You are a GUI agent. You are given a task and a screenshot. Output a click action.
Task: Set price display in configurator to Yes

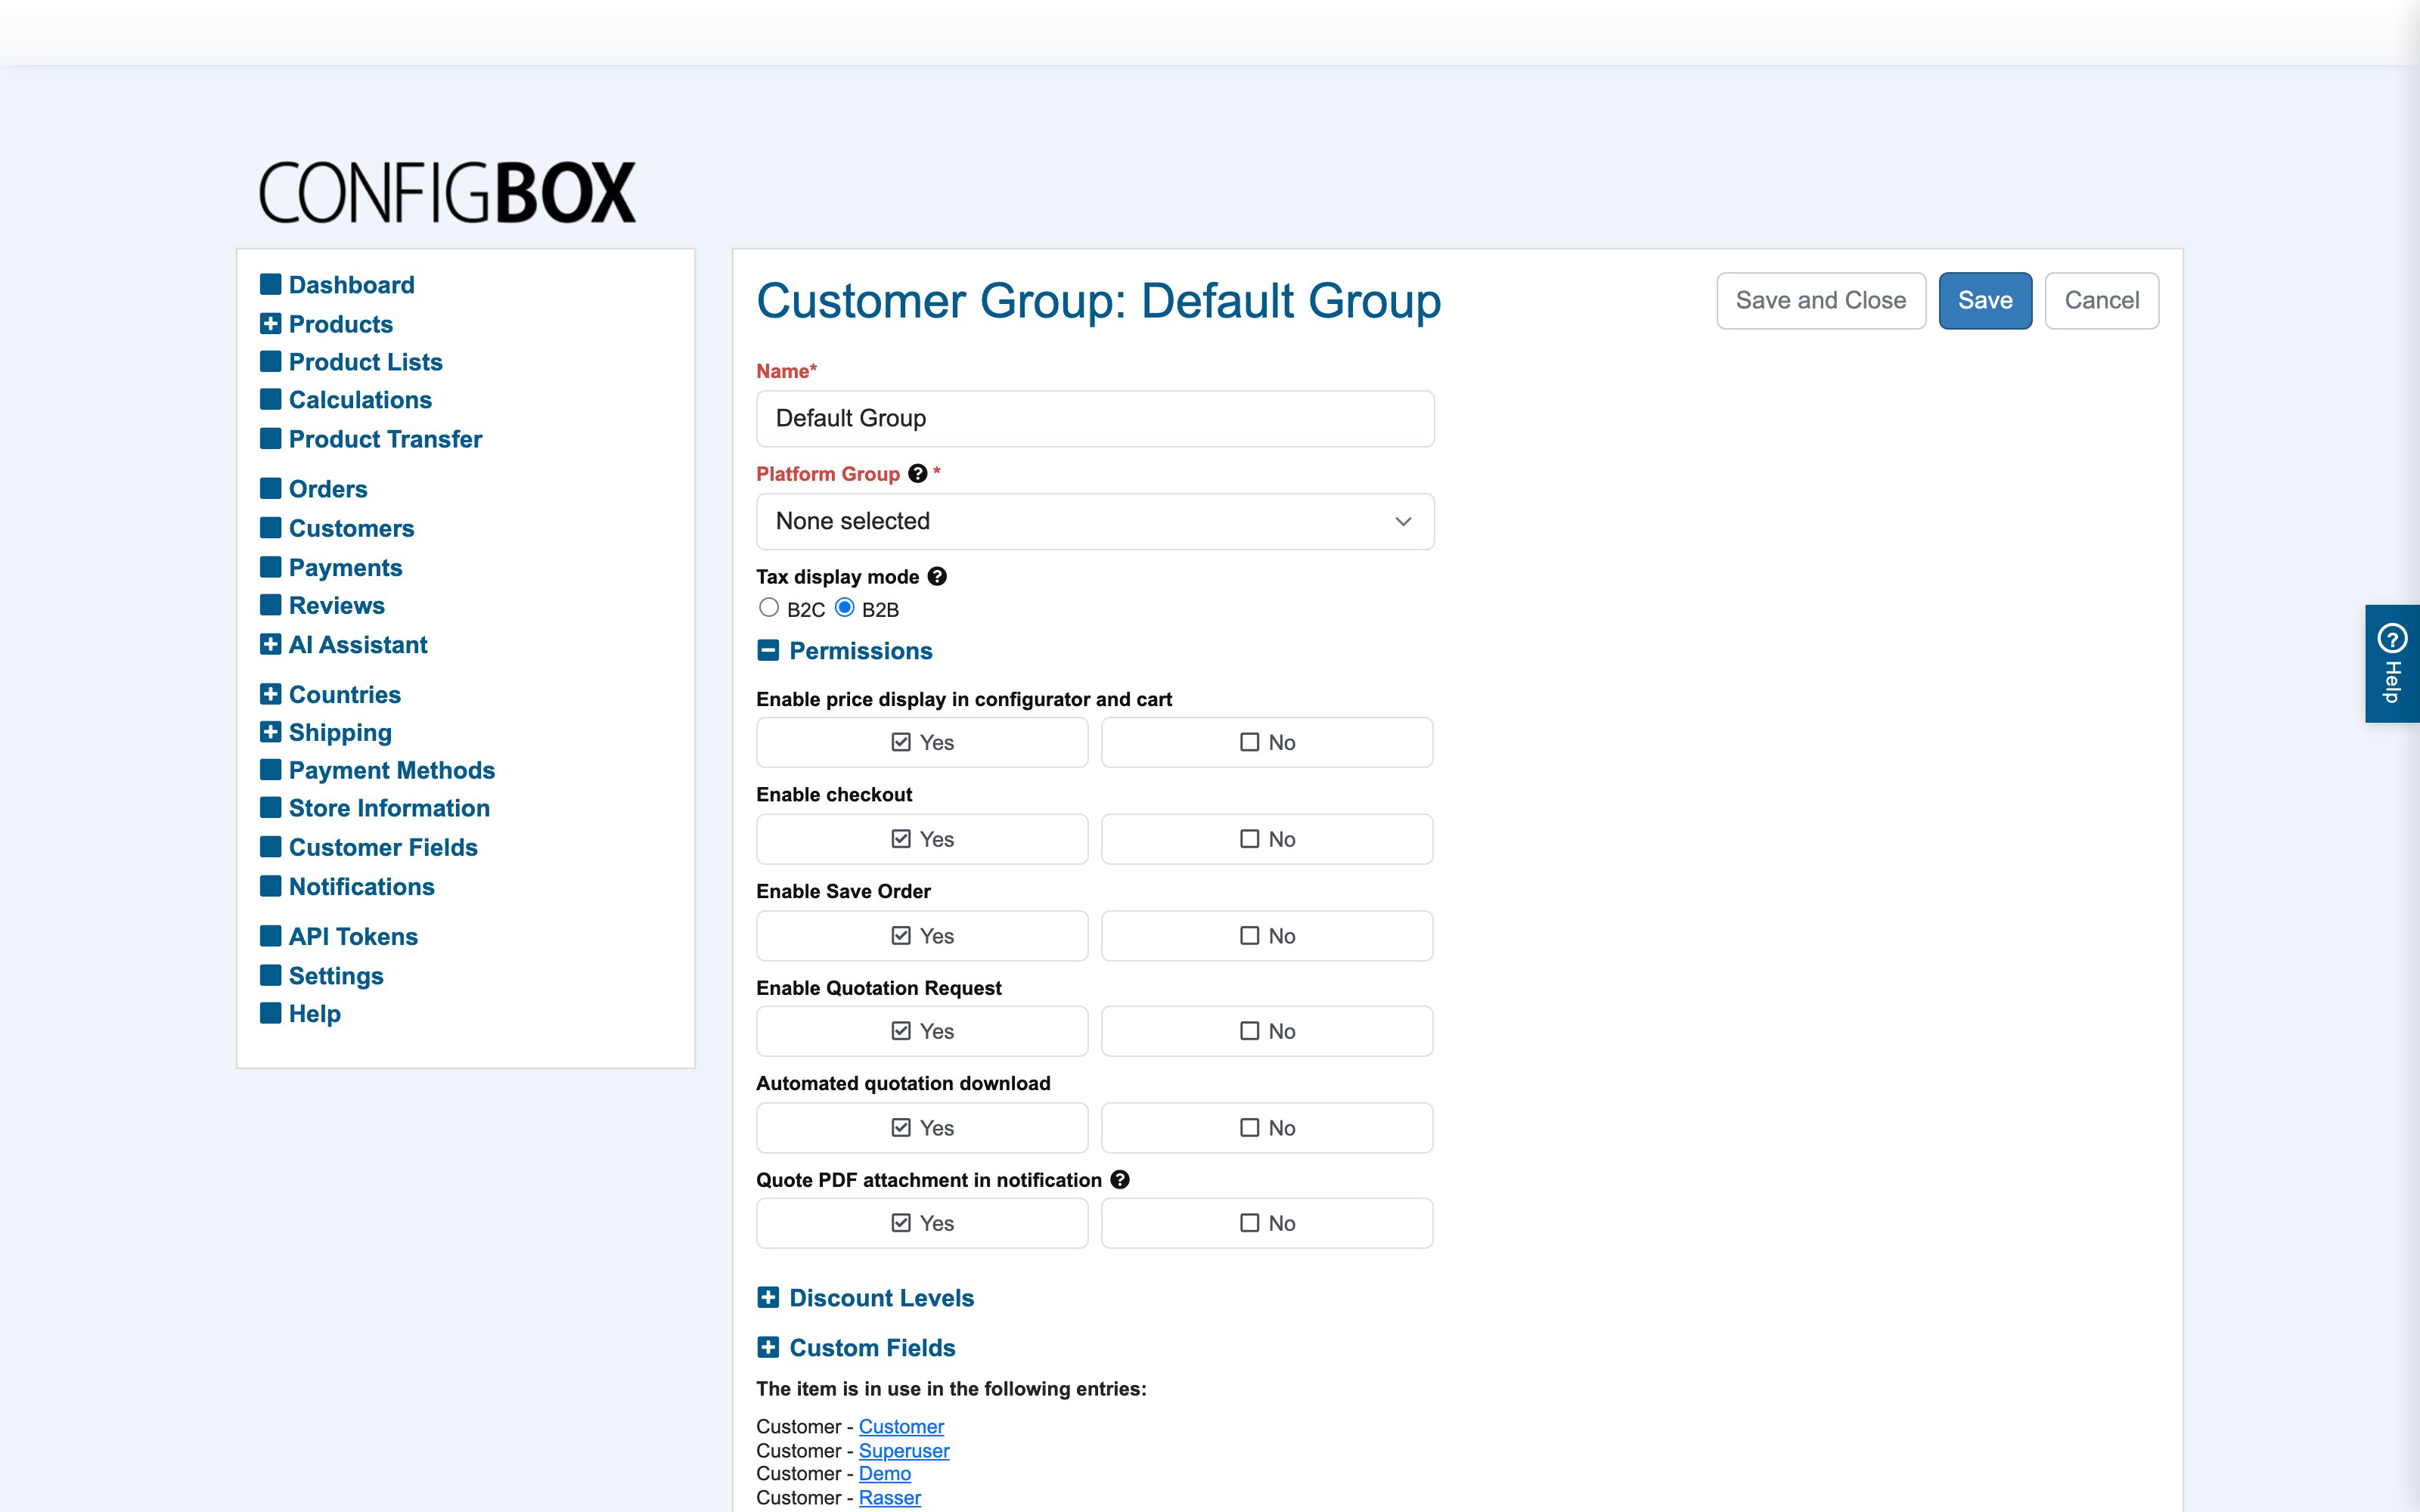click(x=922, y=742)
